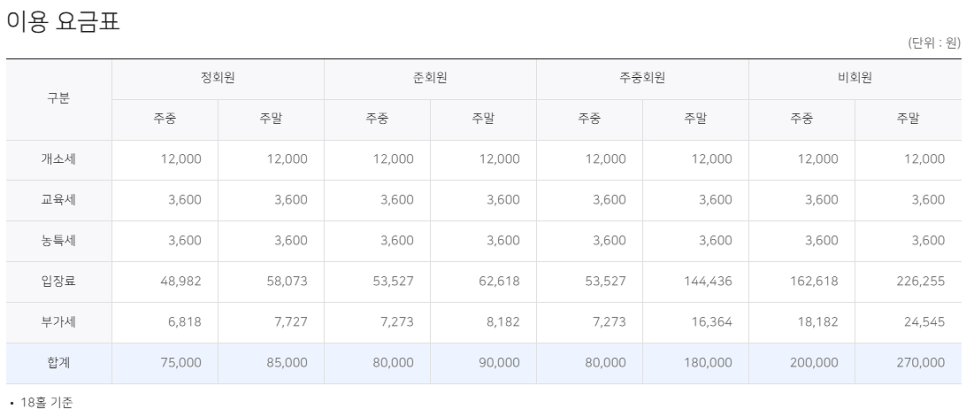Select the 270,000 합계 cell
This screenshot has width=966, height=417.
pyautogui.click(x=921, y=363)
